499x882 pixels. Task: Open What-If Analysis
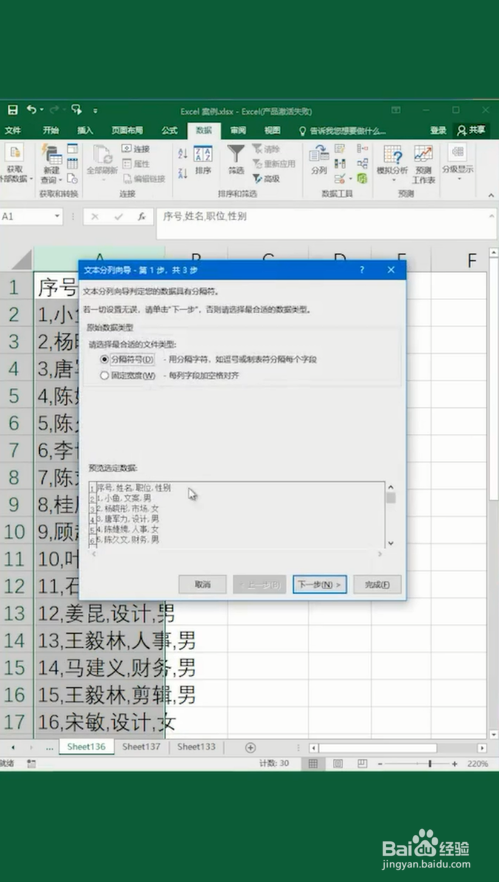[392, 164]
